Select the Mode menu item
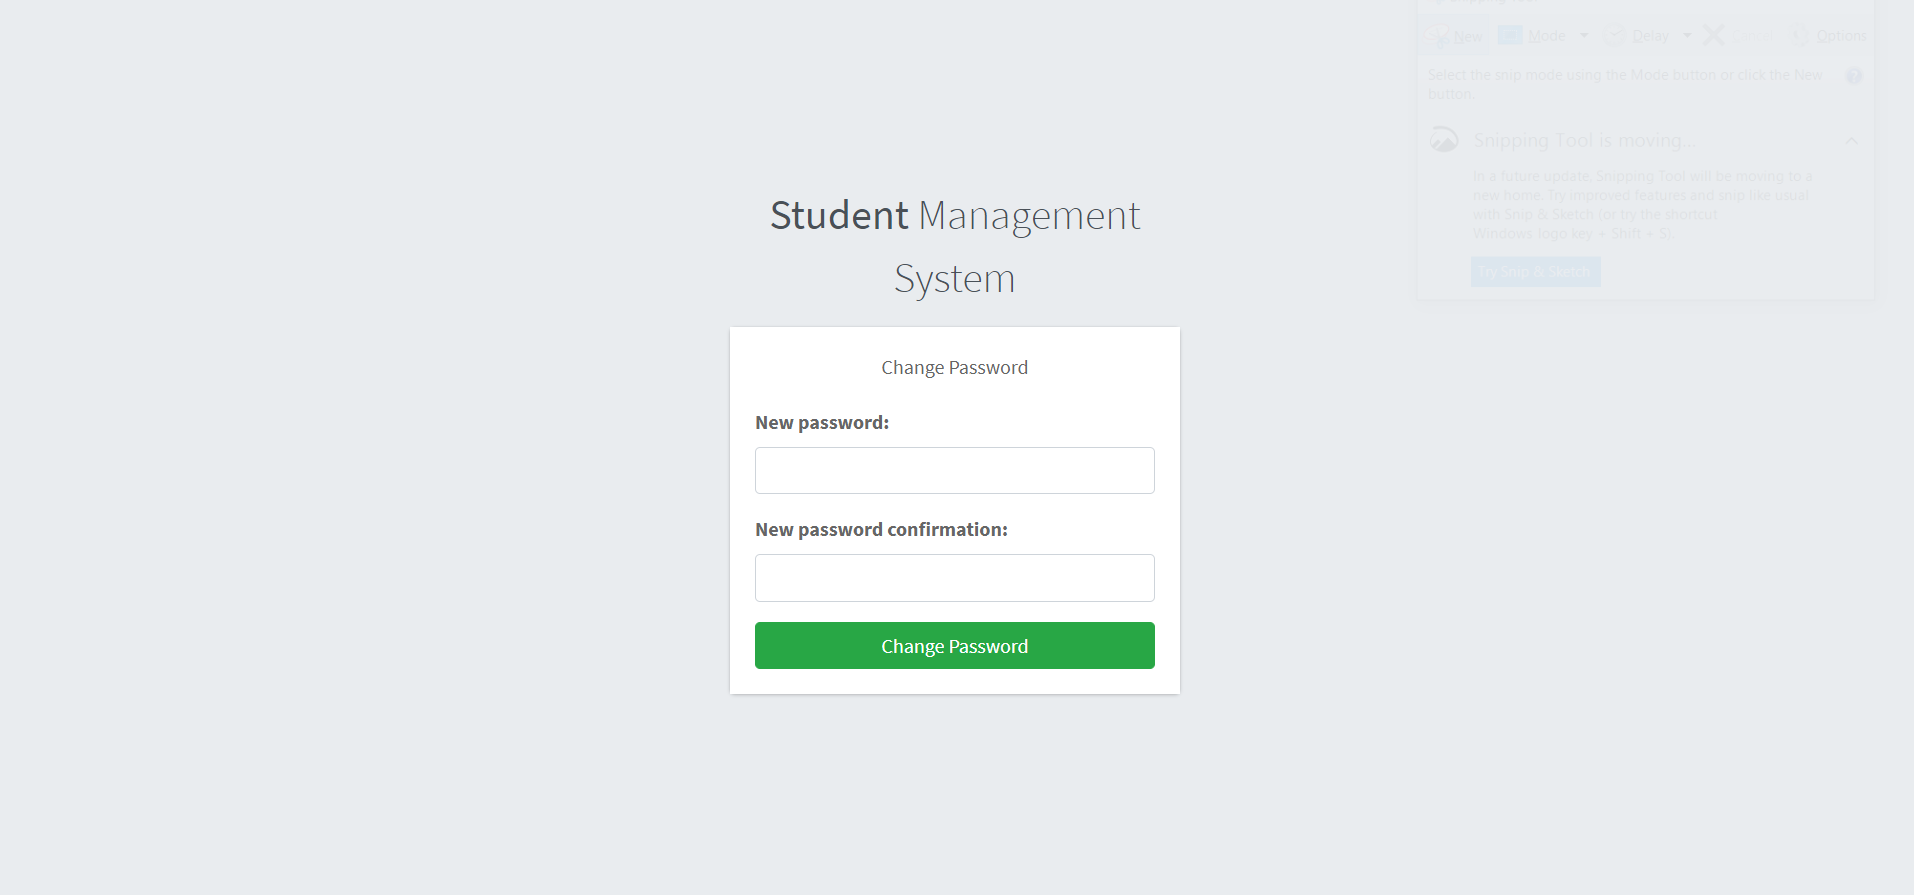Screen dimensions: 1914x895 tap(1546, 35)
